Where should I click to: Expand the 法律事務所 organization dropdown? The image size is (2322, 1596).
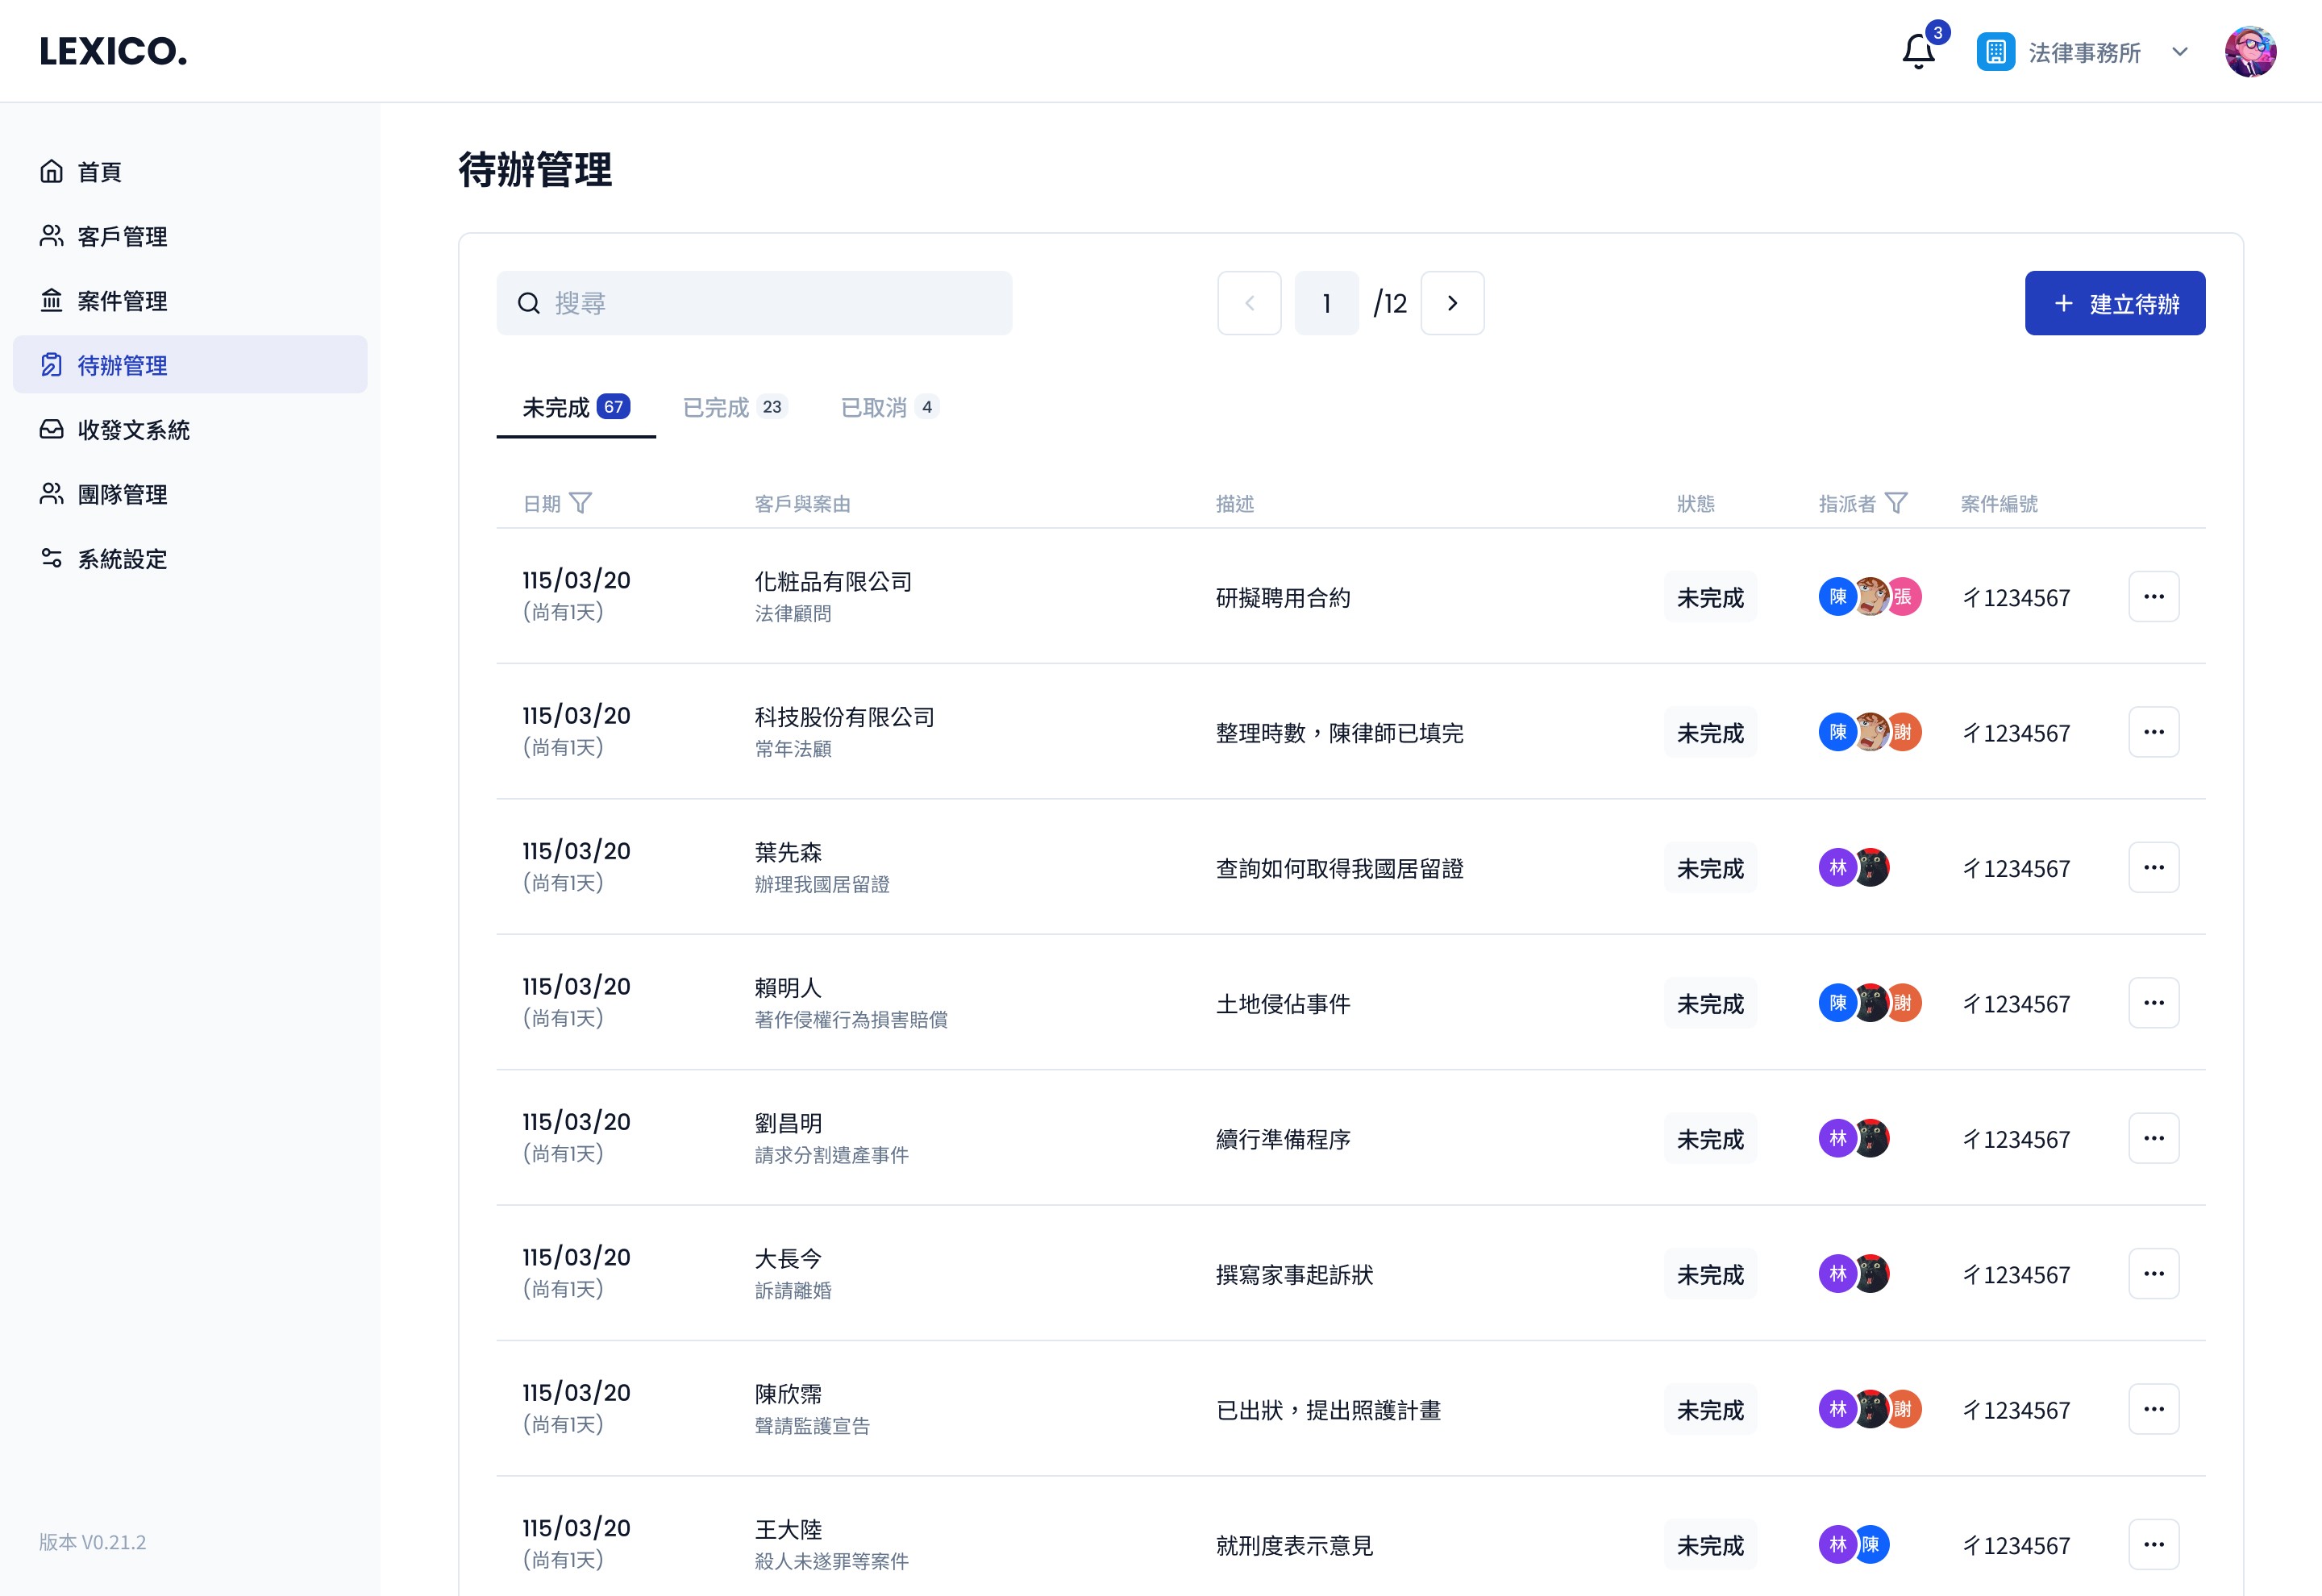pyautogui.click(x=2180, y=51)
